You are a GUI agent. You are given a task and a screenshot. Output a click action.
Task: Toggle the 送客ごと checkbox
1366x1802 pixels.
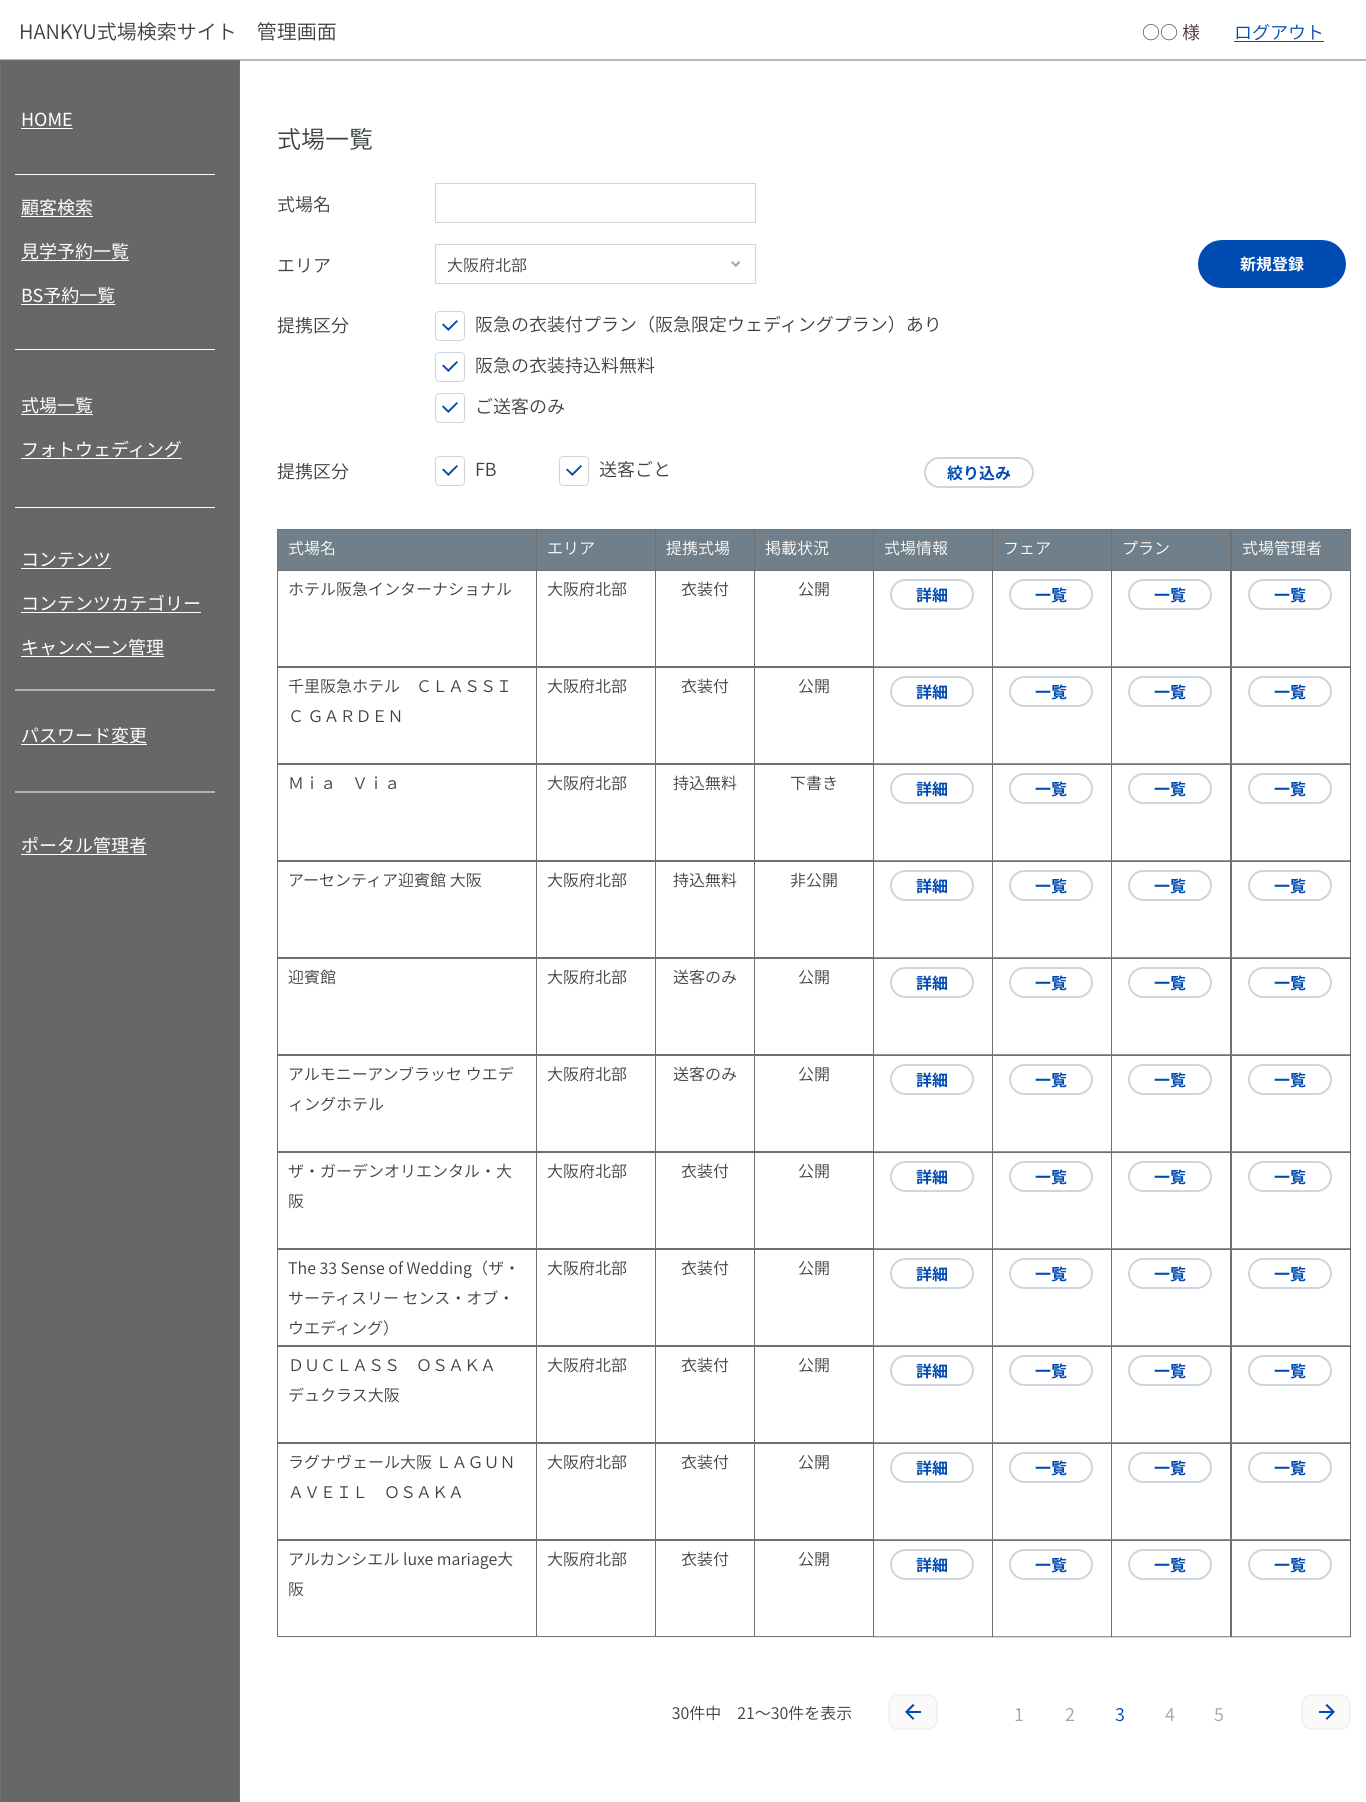574,470
